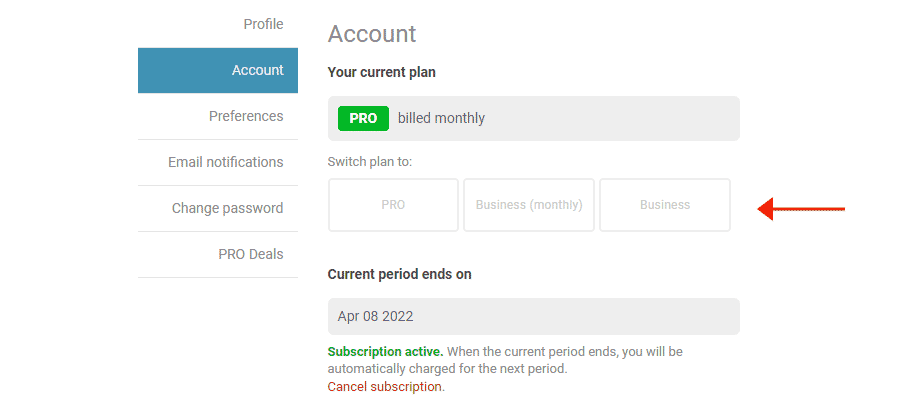
Task: Click the green PRO plan badge
Action: pos(363,118)
